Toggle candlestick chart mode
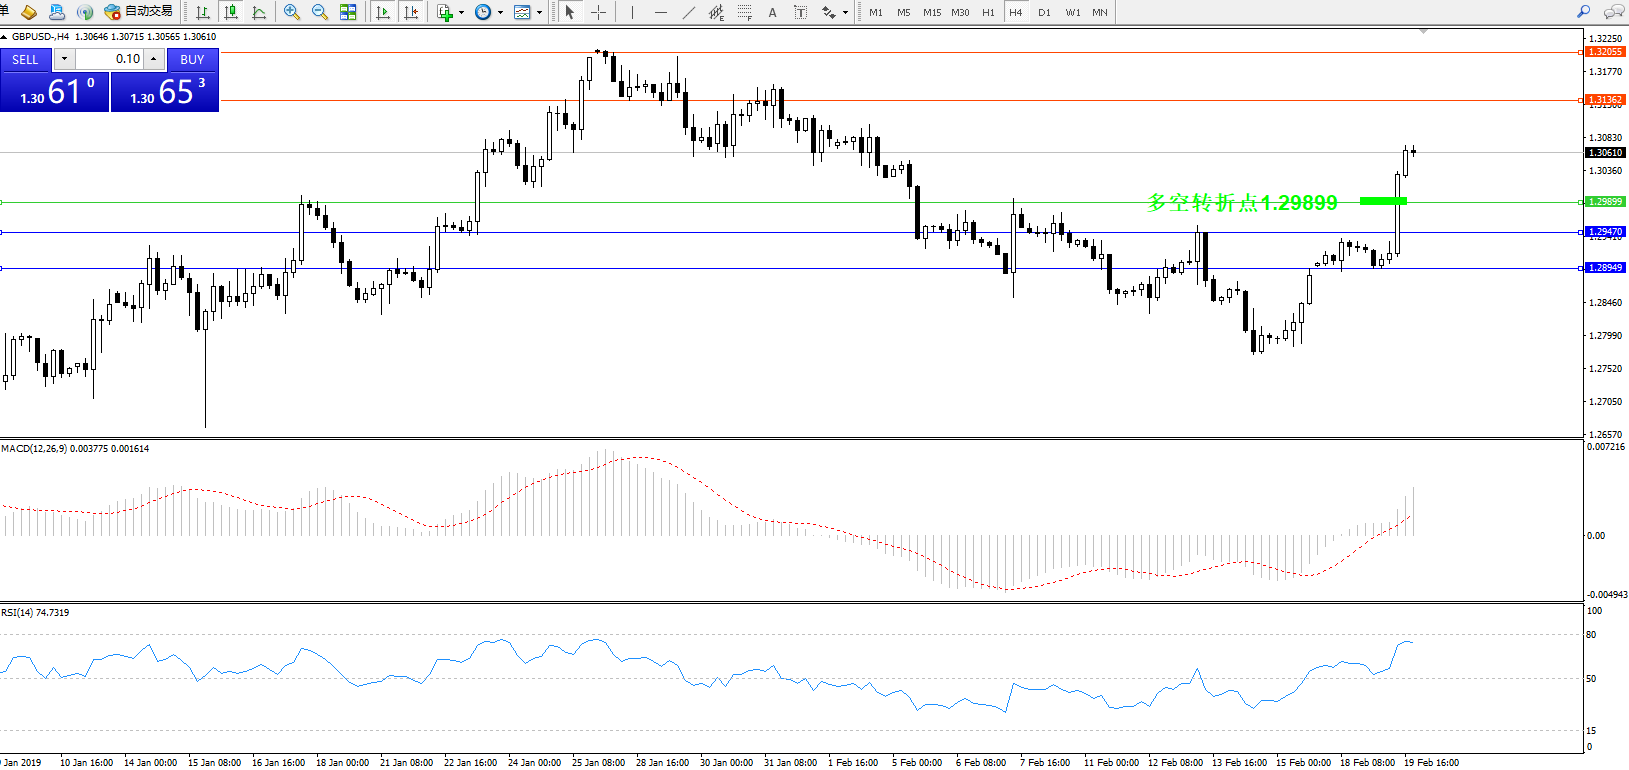The image size is (1629, 770). [x=231, y=12]
